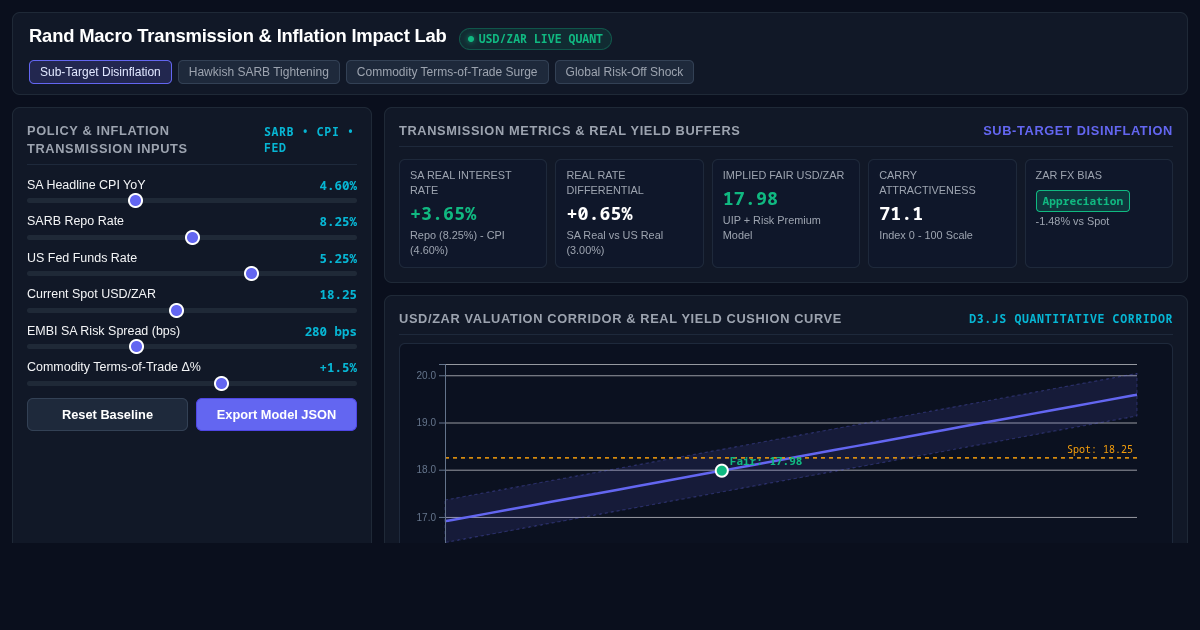Click the Index 0 - 100 Scale caption
1200x630 pixels.
click(926, 236)
